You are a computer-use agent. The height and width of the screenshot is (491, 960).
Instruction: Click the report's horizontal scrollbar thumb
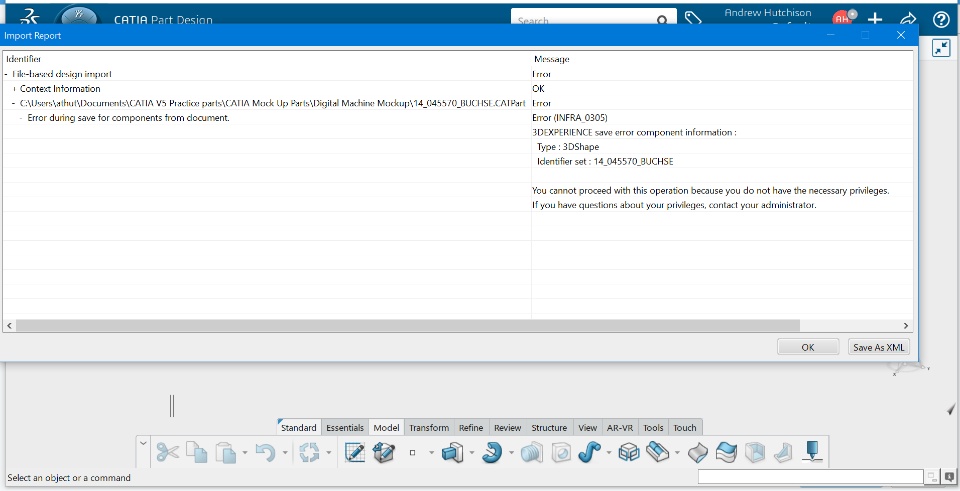point(408,326)
